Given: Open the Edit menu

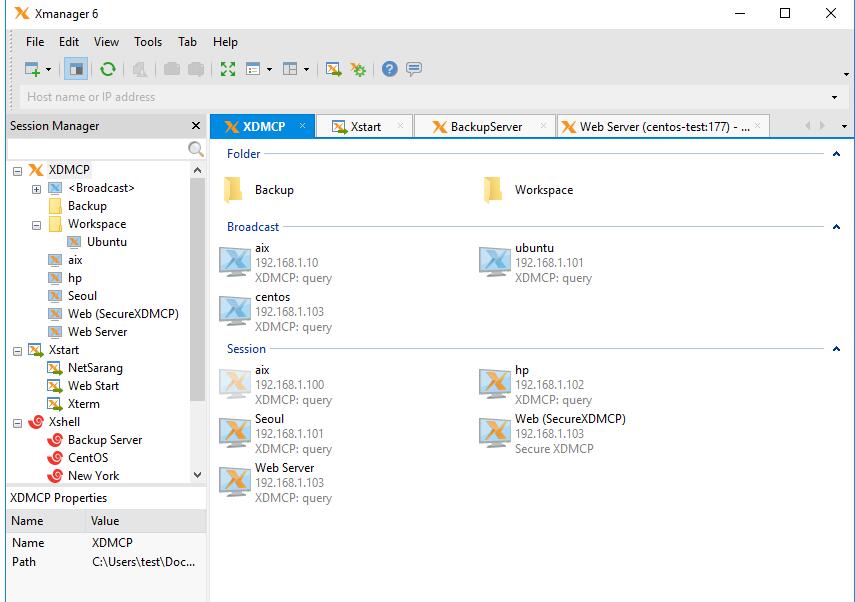Looking at the screenshot, I should click(x=69, y=42).
